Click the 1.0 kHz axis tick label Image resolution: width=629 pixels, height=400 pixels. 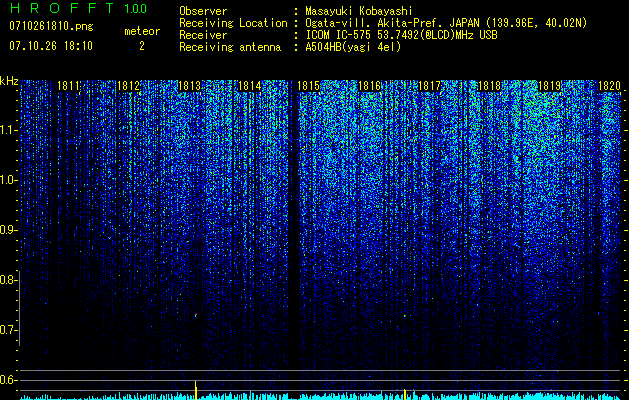(x=8, y=180)
